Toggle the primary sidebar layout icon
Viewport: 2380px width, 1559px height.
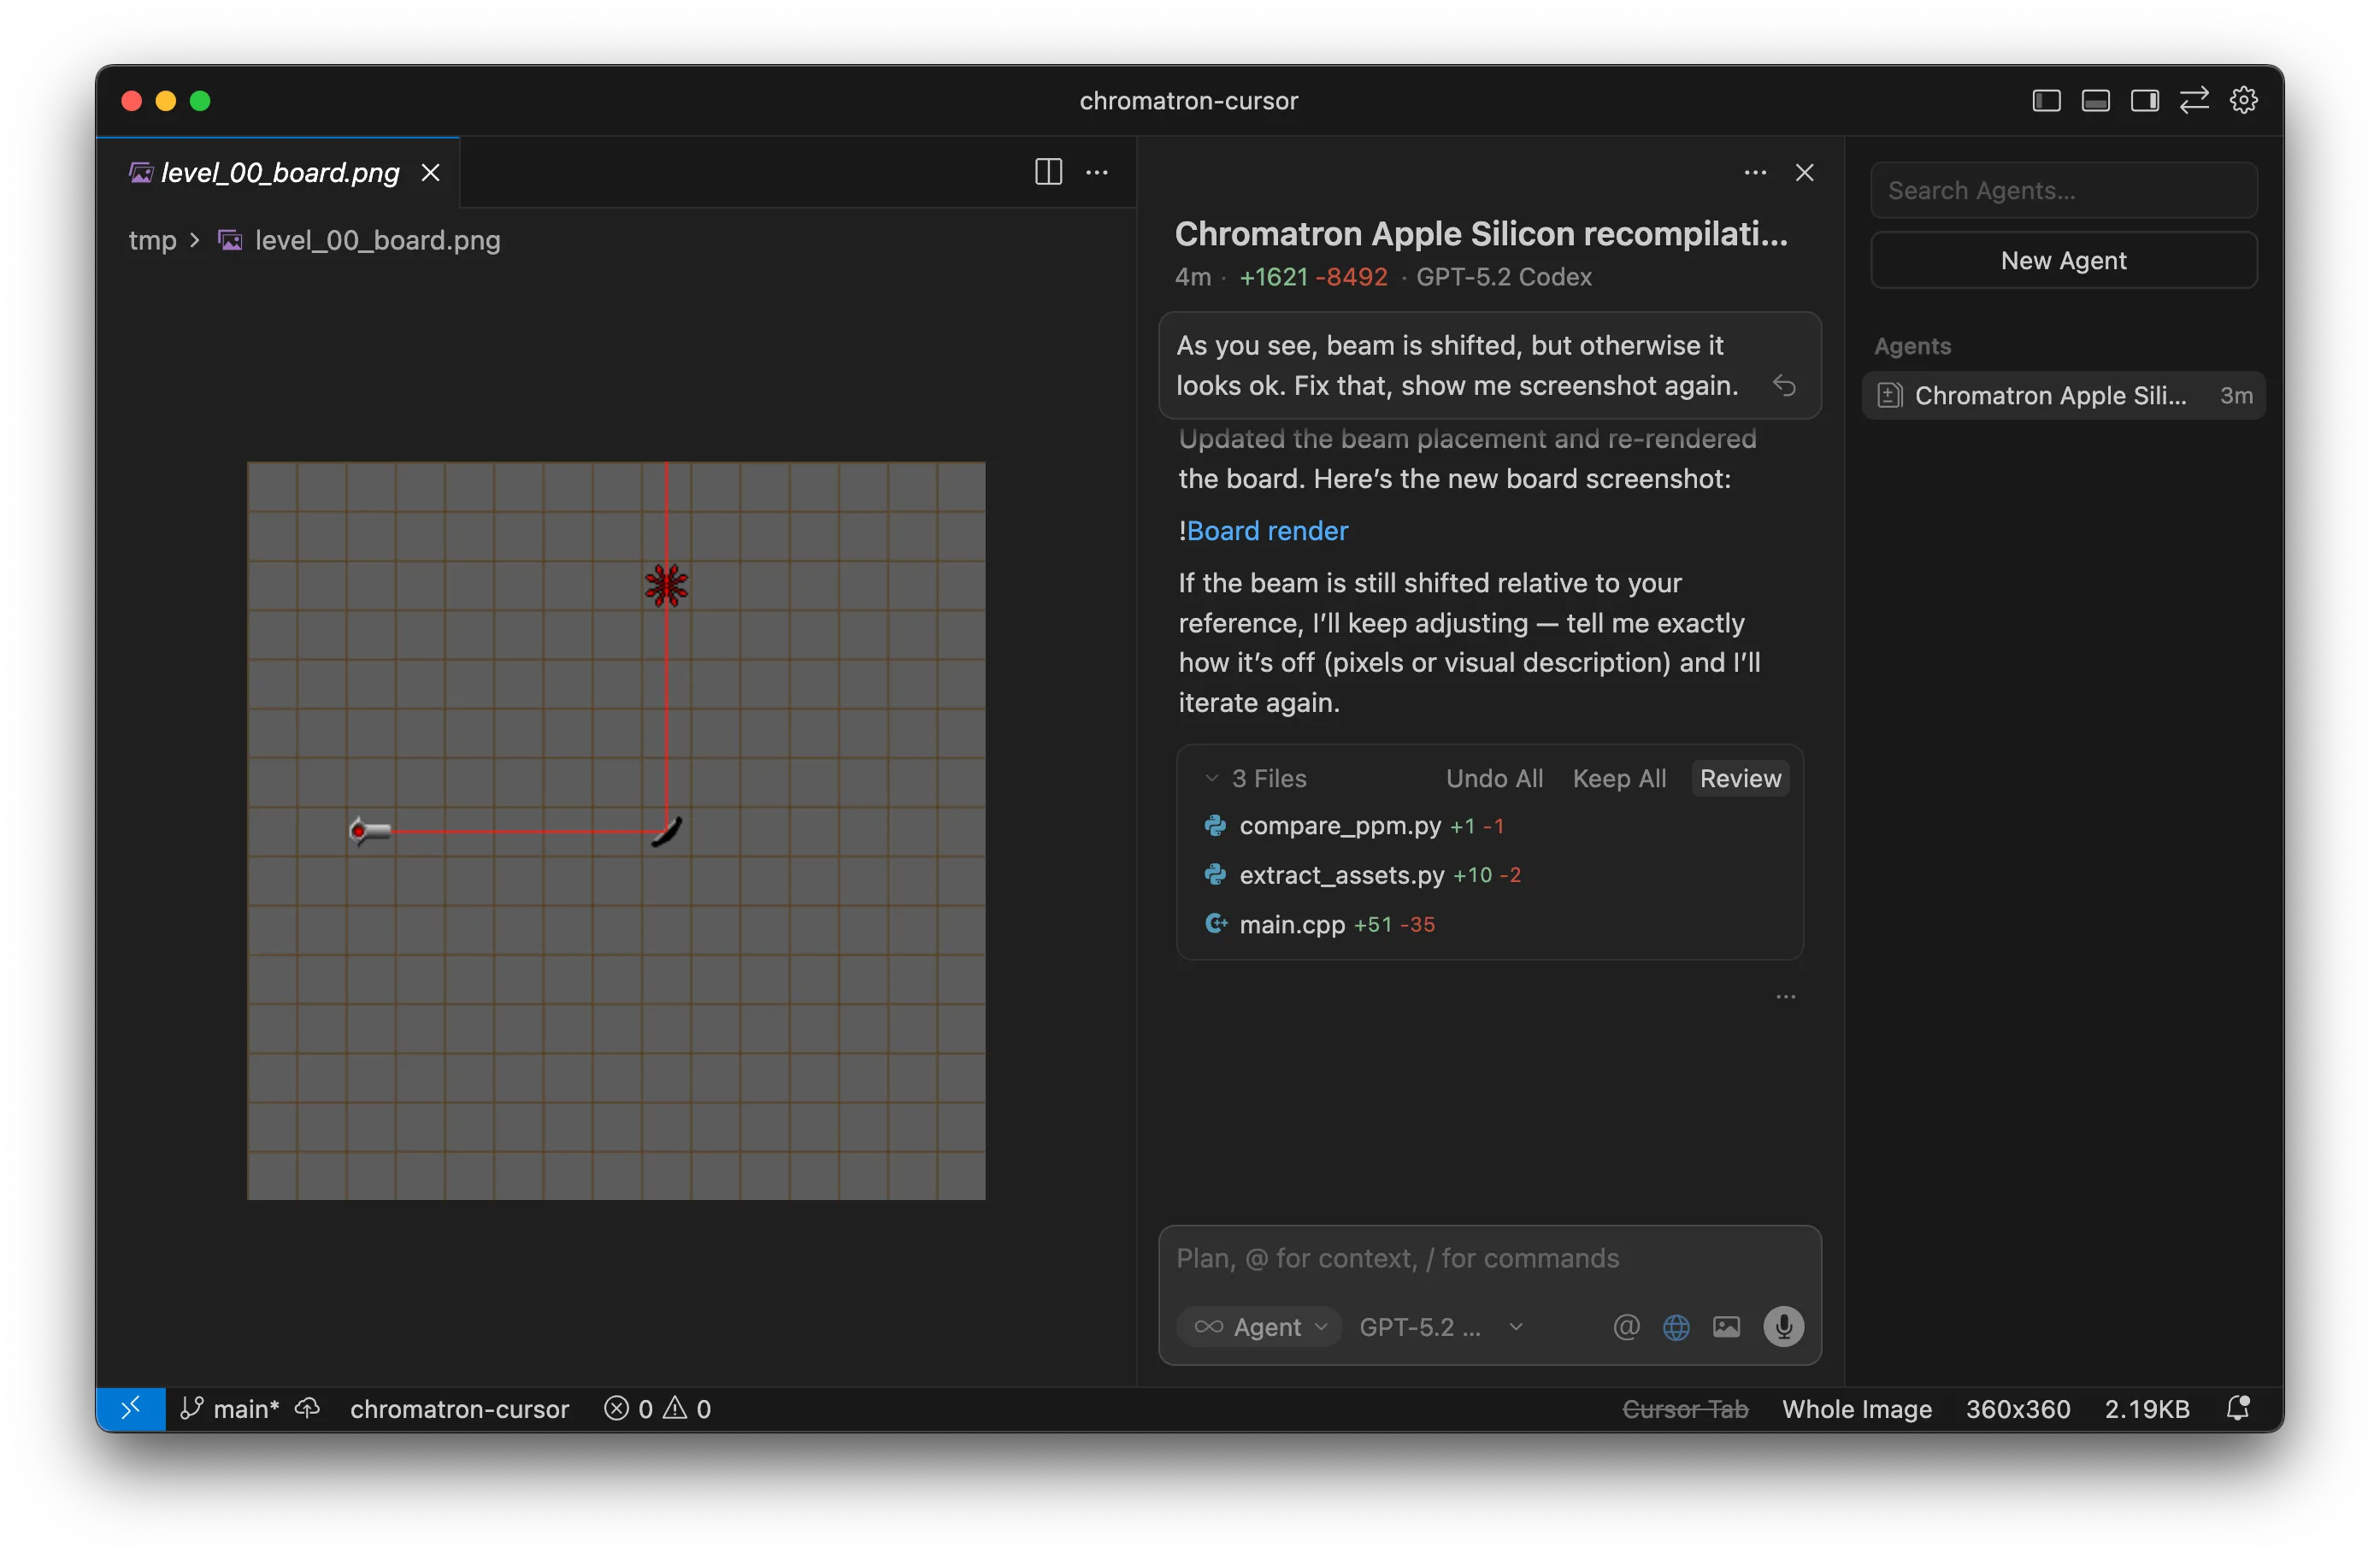point(2046,101)
